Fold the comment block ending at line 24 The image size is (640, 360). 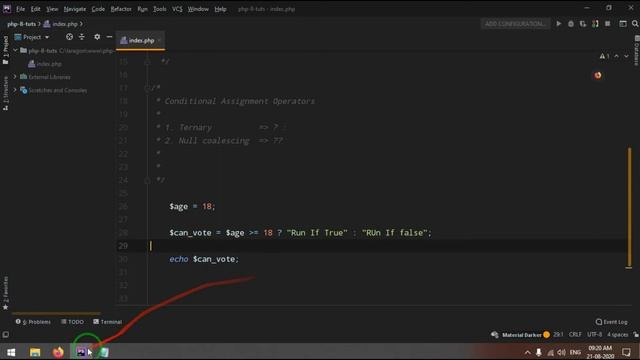147,180
